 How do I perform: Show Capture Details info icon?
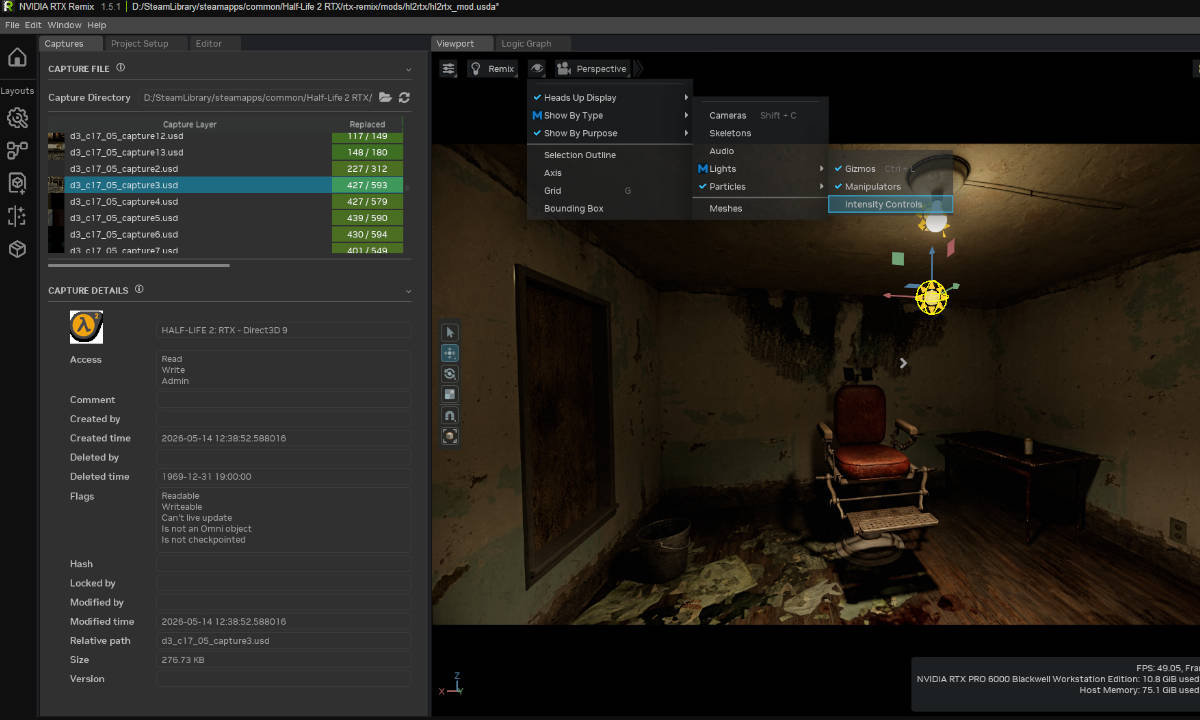point(139,289)
